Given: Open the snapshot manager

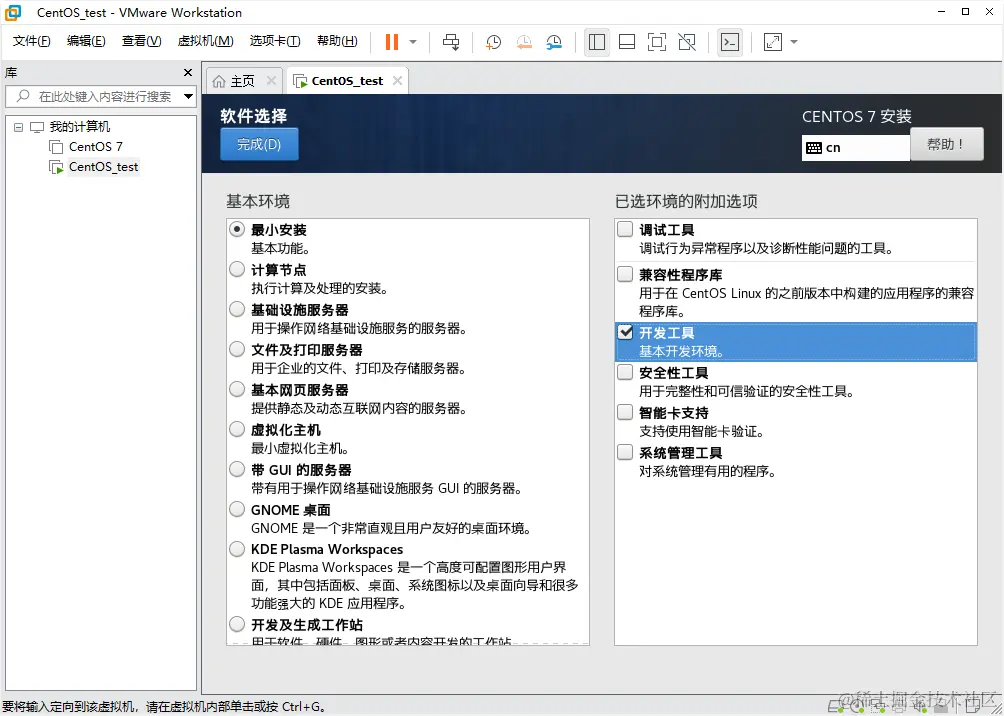Looking at the screenshot, I should [556, 42].
